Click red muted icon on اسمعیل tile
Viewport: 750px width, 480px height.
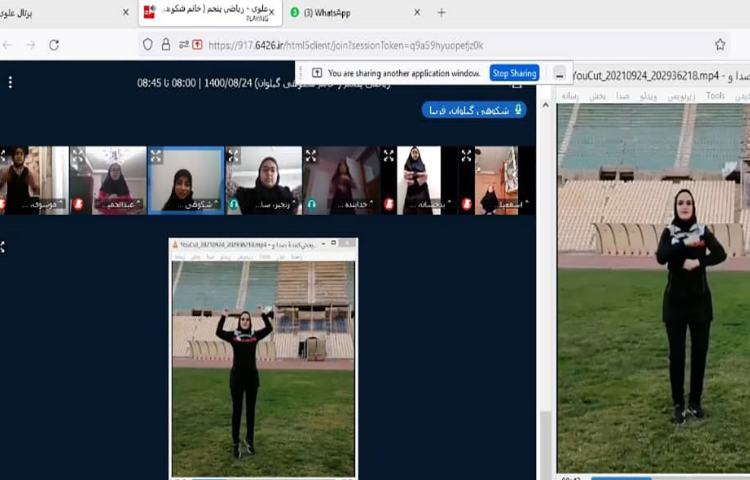pyautogui.click(x=467, y=205)
